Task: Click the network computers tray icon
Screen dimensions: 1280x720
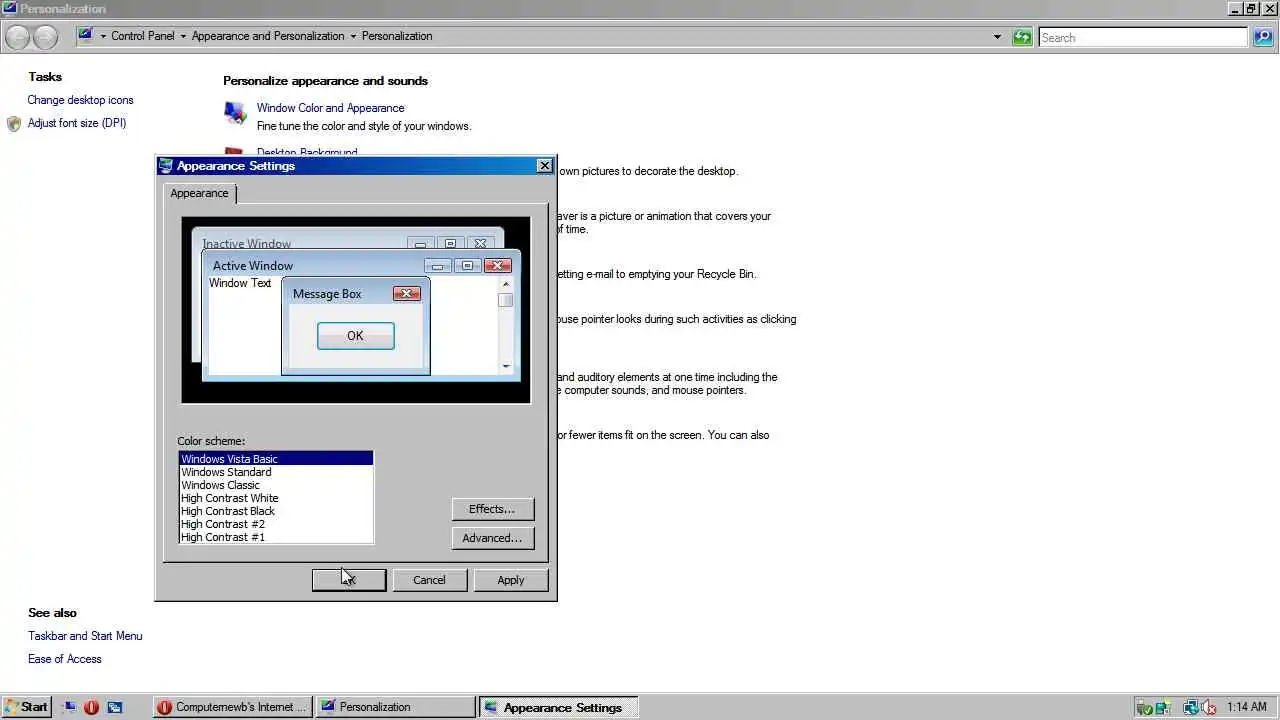Action: click(1190, 707)
